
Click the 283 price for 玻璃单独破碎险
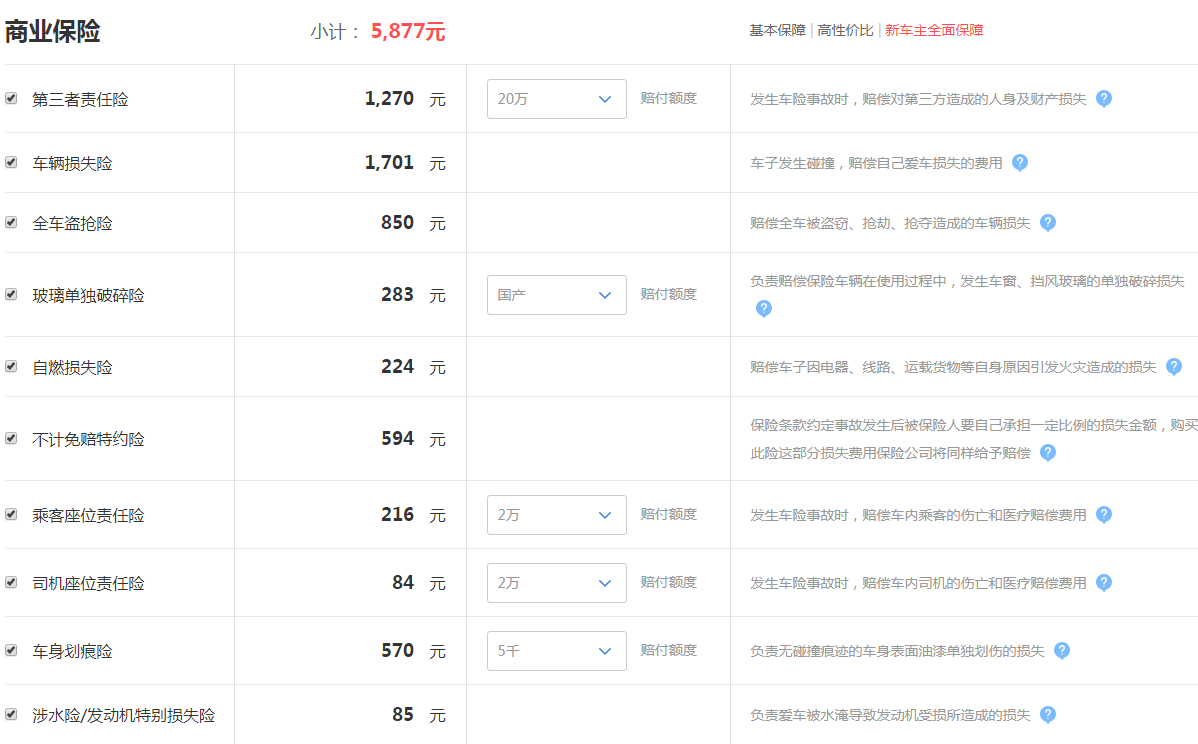(x=397, y=294)
